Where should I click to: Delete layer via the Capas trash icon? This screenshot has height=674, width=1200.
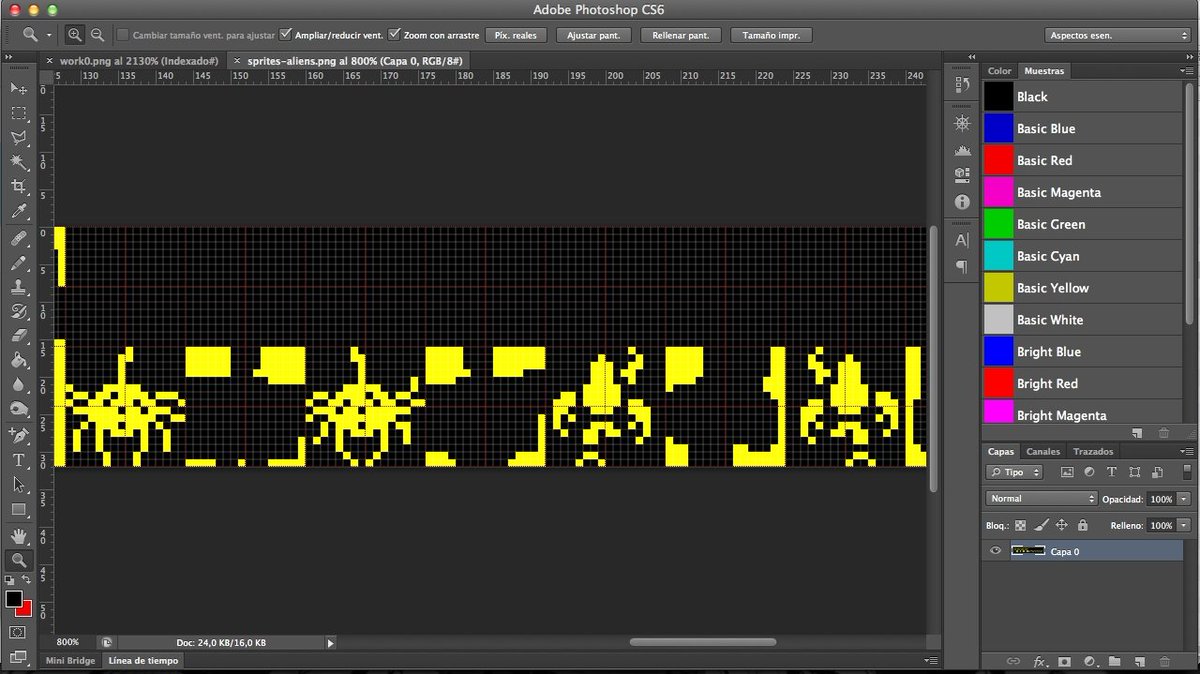coord(1164,662)
